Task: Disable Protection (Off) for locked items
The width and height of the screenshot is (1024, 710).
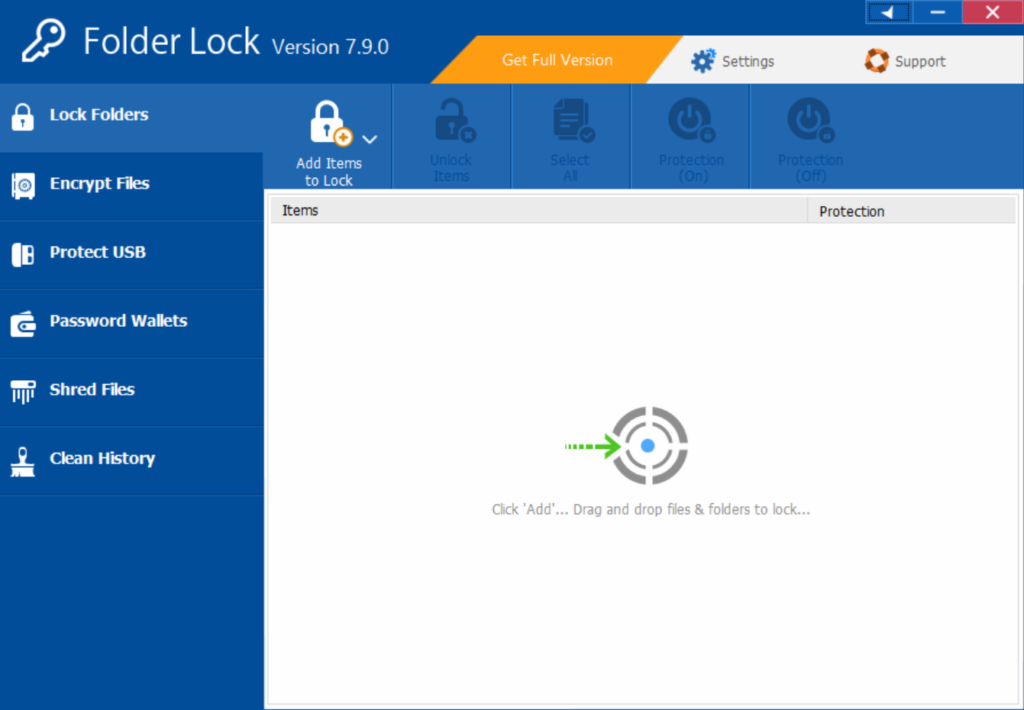Action: tap(810, 137)
